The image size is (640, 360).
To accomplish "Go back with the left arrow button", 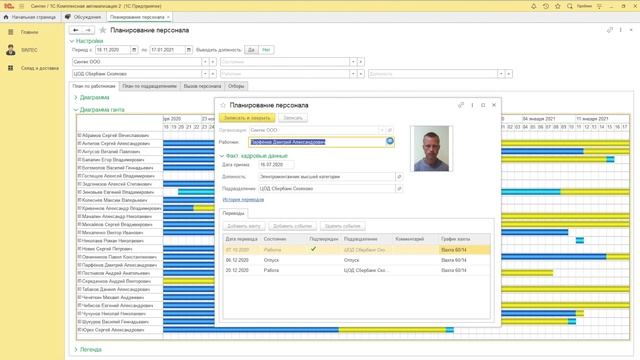I will [x=76, y=30].
